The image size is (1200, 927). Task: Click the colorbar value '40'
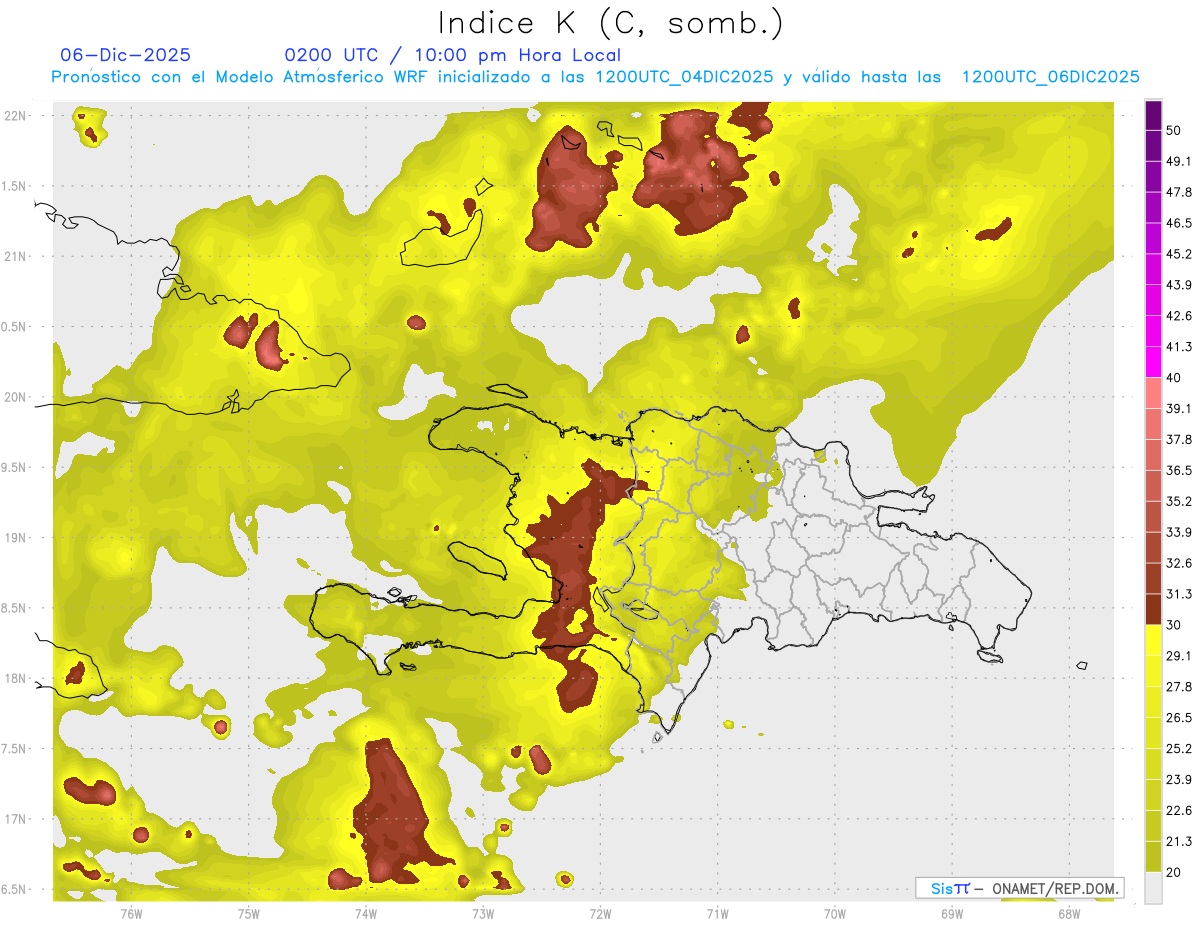point(1174,378)
